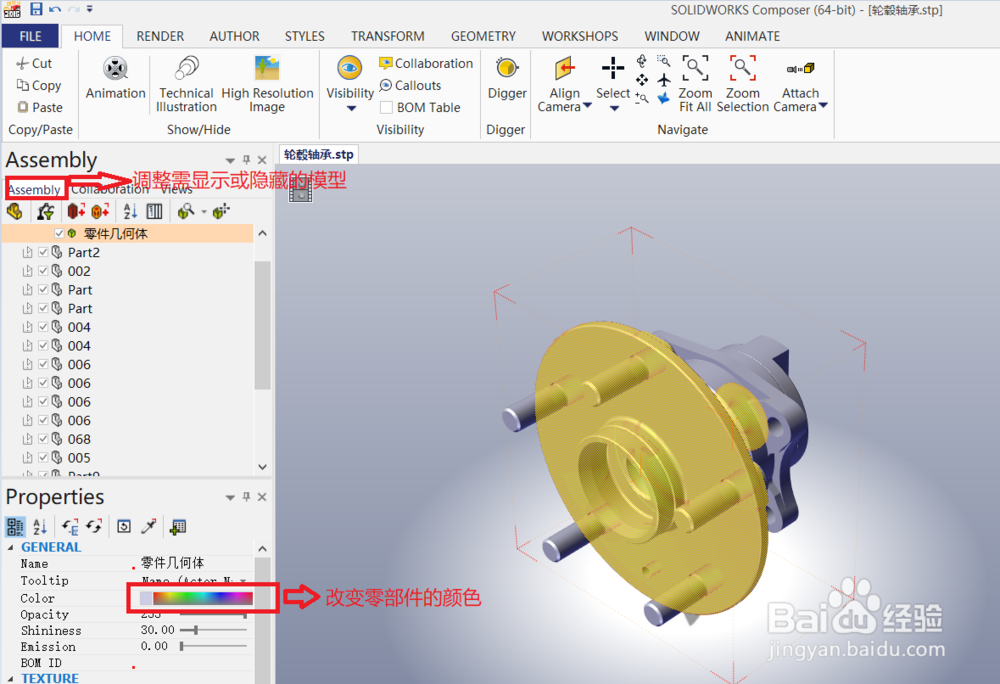Click the Copy command
Image resolution: width=1000 pixels, height=684 pixels.
(x=39, y=85)
